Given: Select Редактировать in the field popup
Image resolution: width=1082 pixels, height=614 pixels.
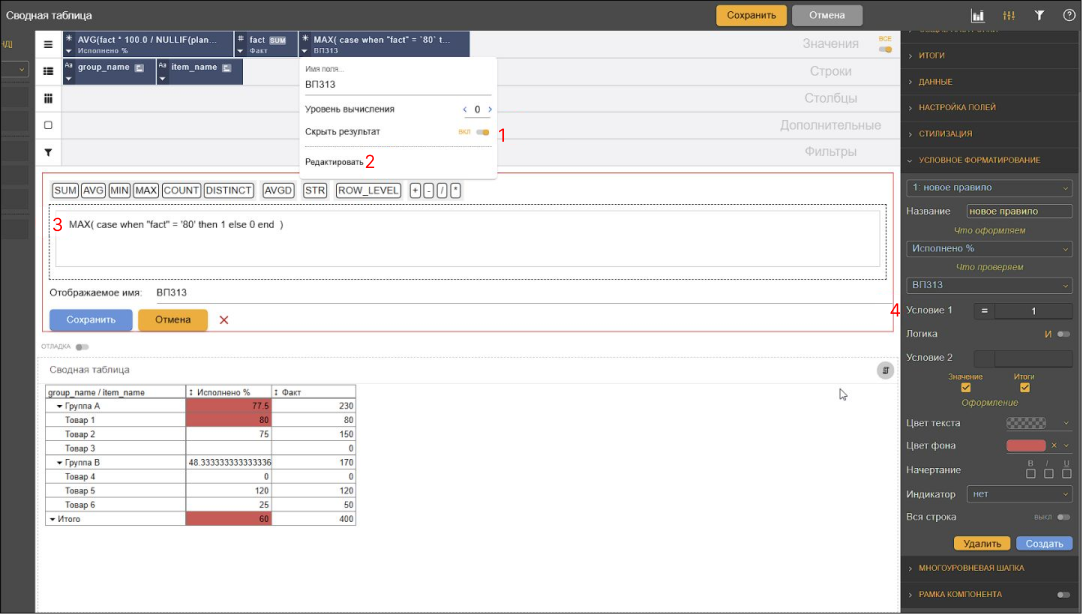Looking at the screenshot, I should pos(334,162).
